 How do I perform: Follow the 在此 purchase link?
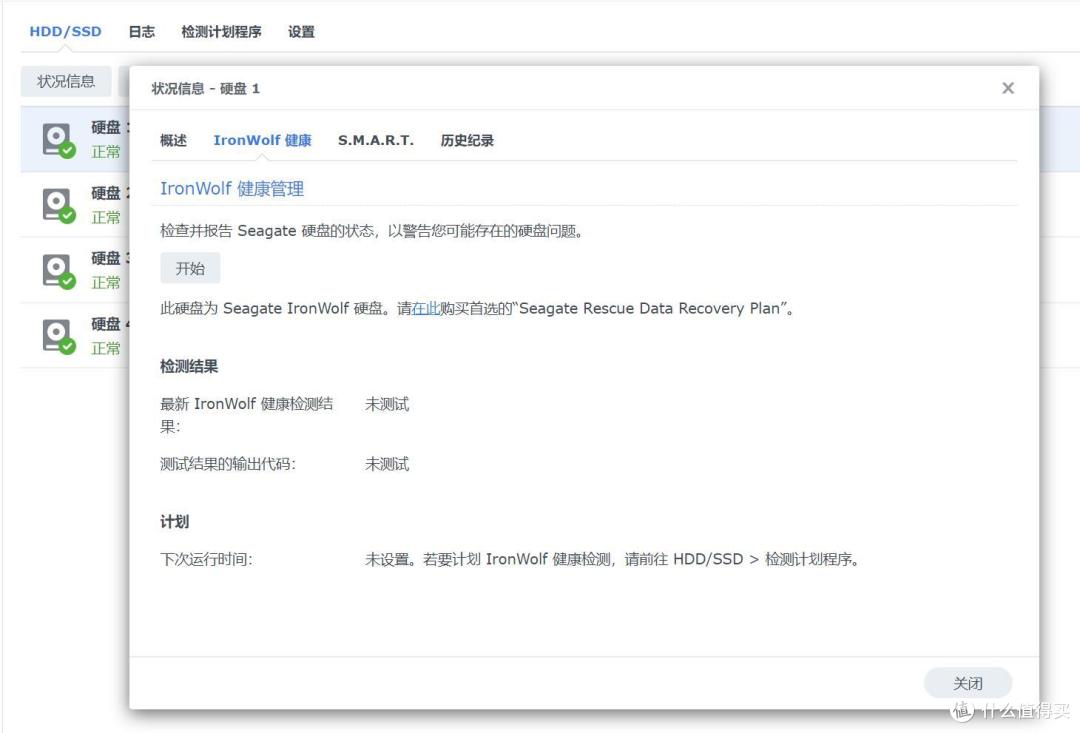tap(426, 308)
